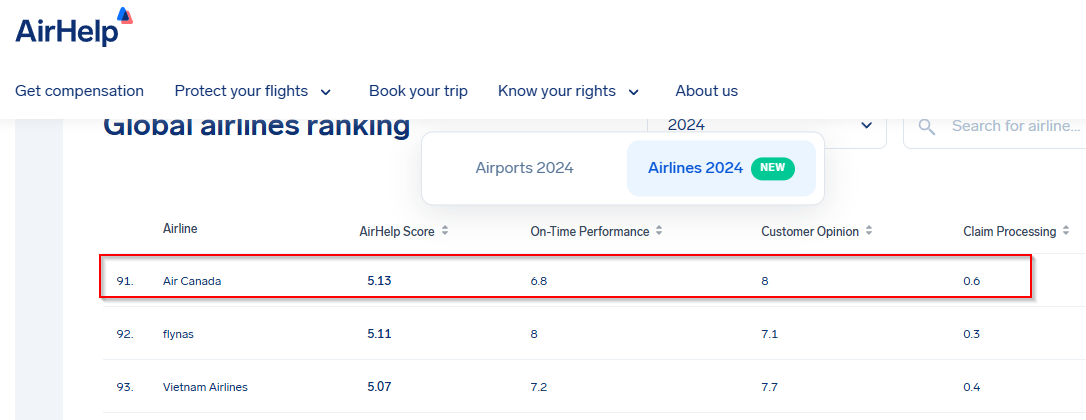Go to Book your trip

[418, 91]
